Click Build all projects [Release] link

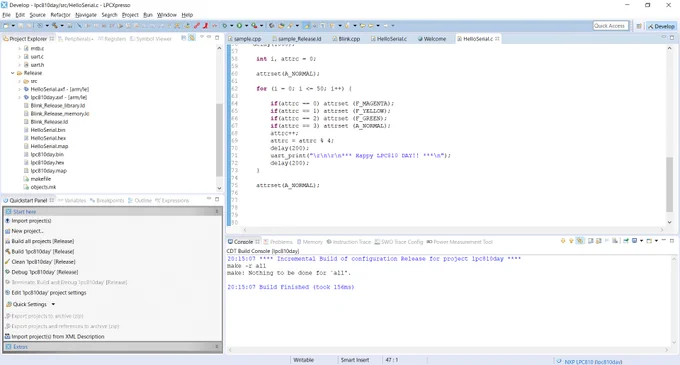pos(42,241)
